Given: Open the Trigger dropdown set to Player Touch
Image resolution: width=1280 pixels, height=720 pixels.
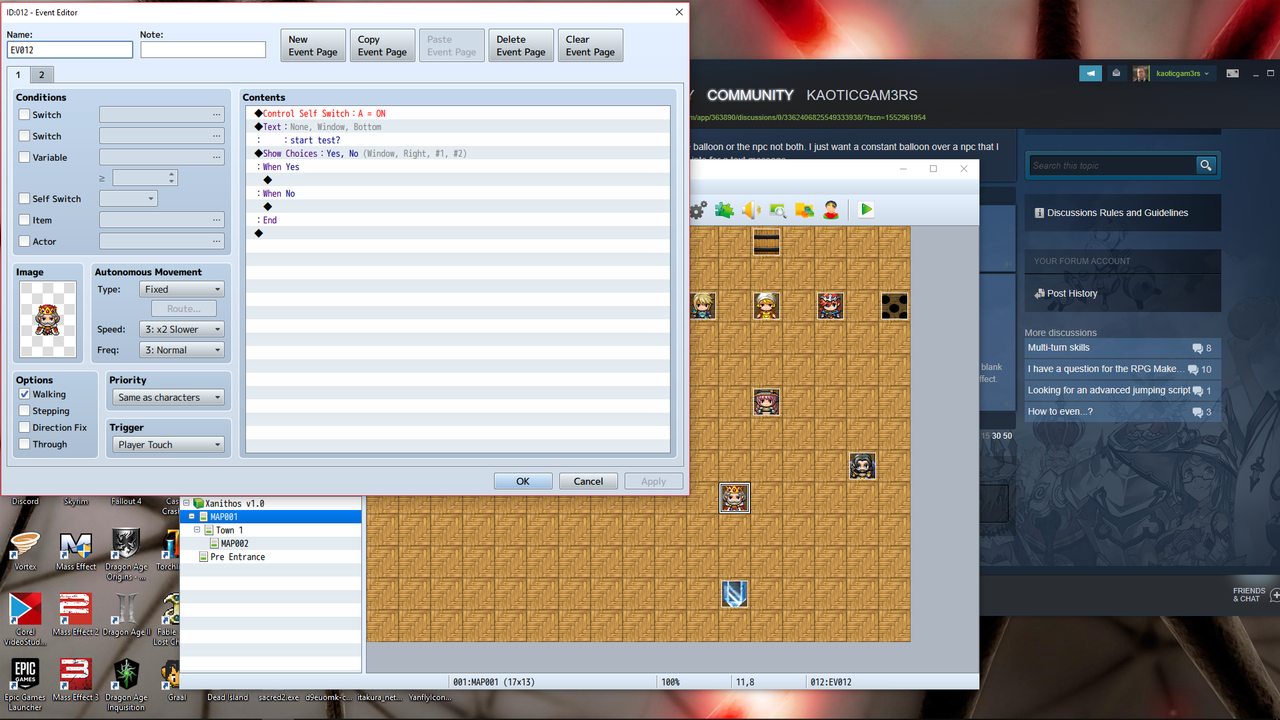Looking at the screenshot, I should point(167,444).
